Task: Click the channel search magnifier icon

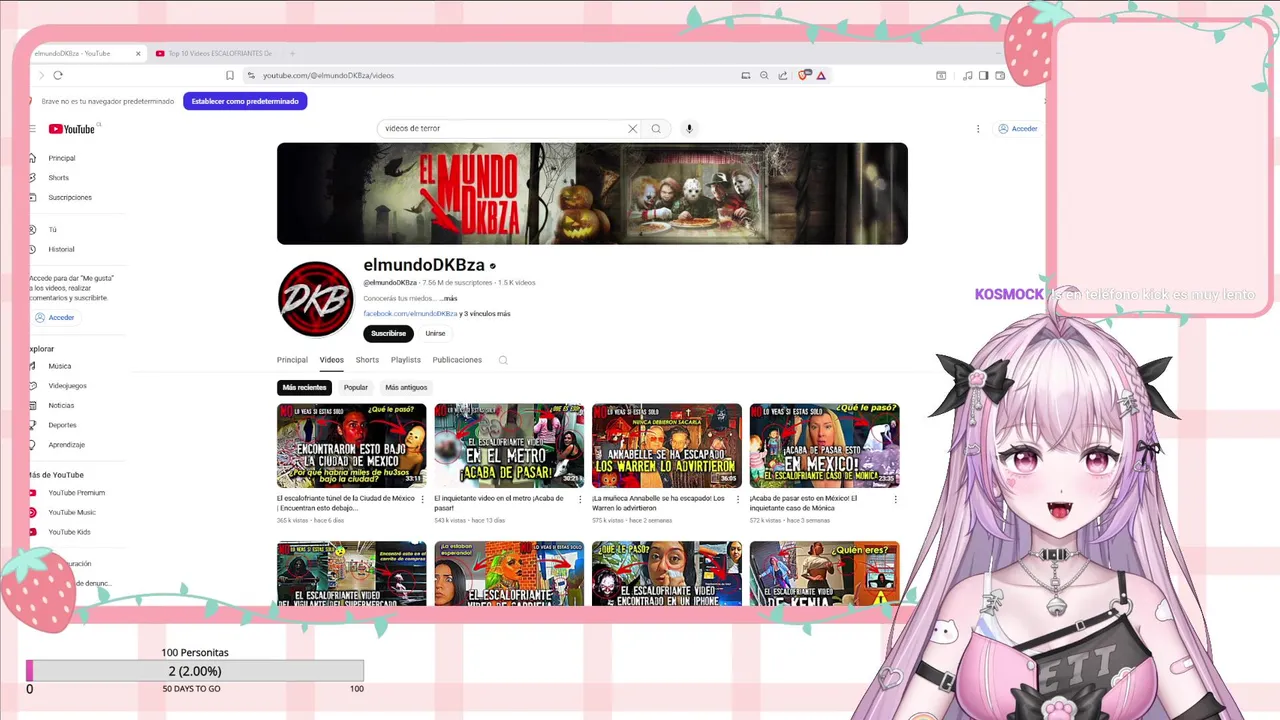Action: (503, 360)
